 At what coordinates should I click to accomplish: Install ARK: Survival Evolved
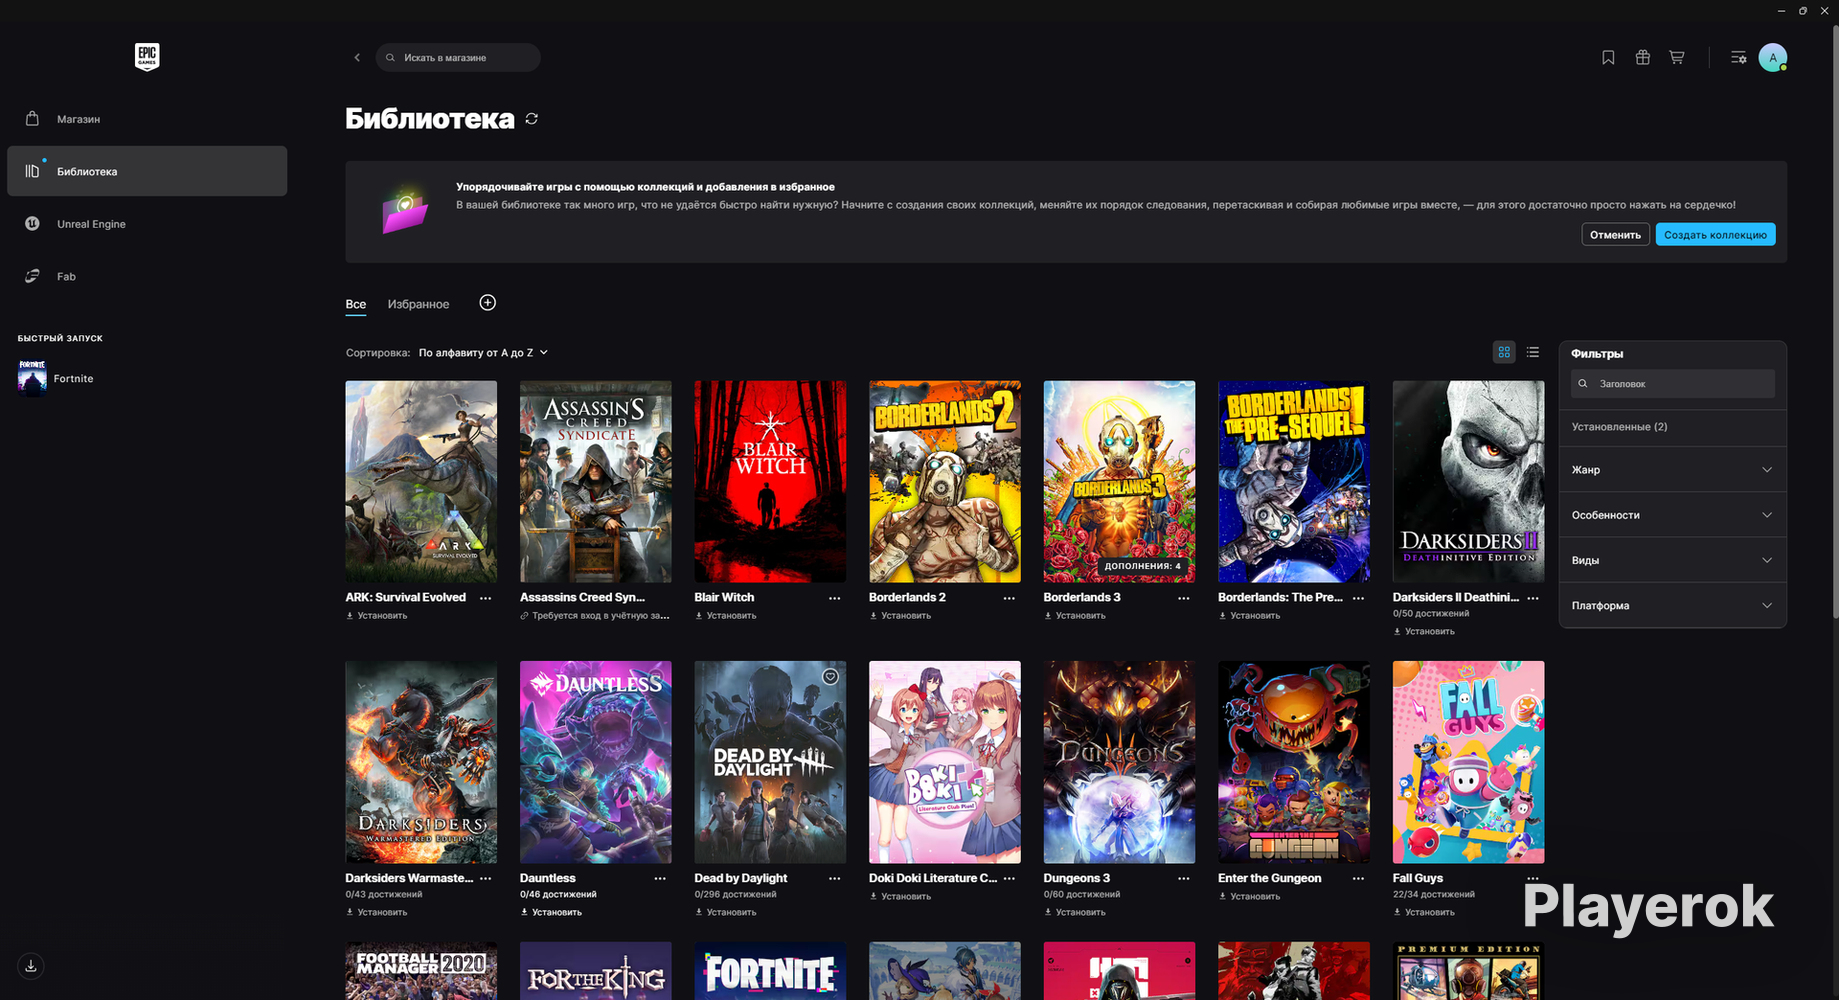tap(377, 616)
